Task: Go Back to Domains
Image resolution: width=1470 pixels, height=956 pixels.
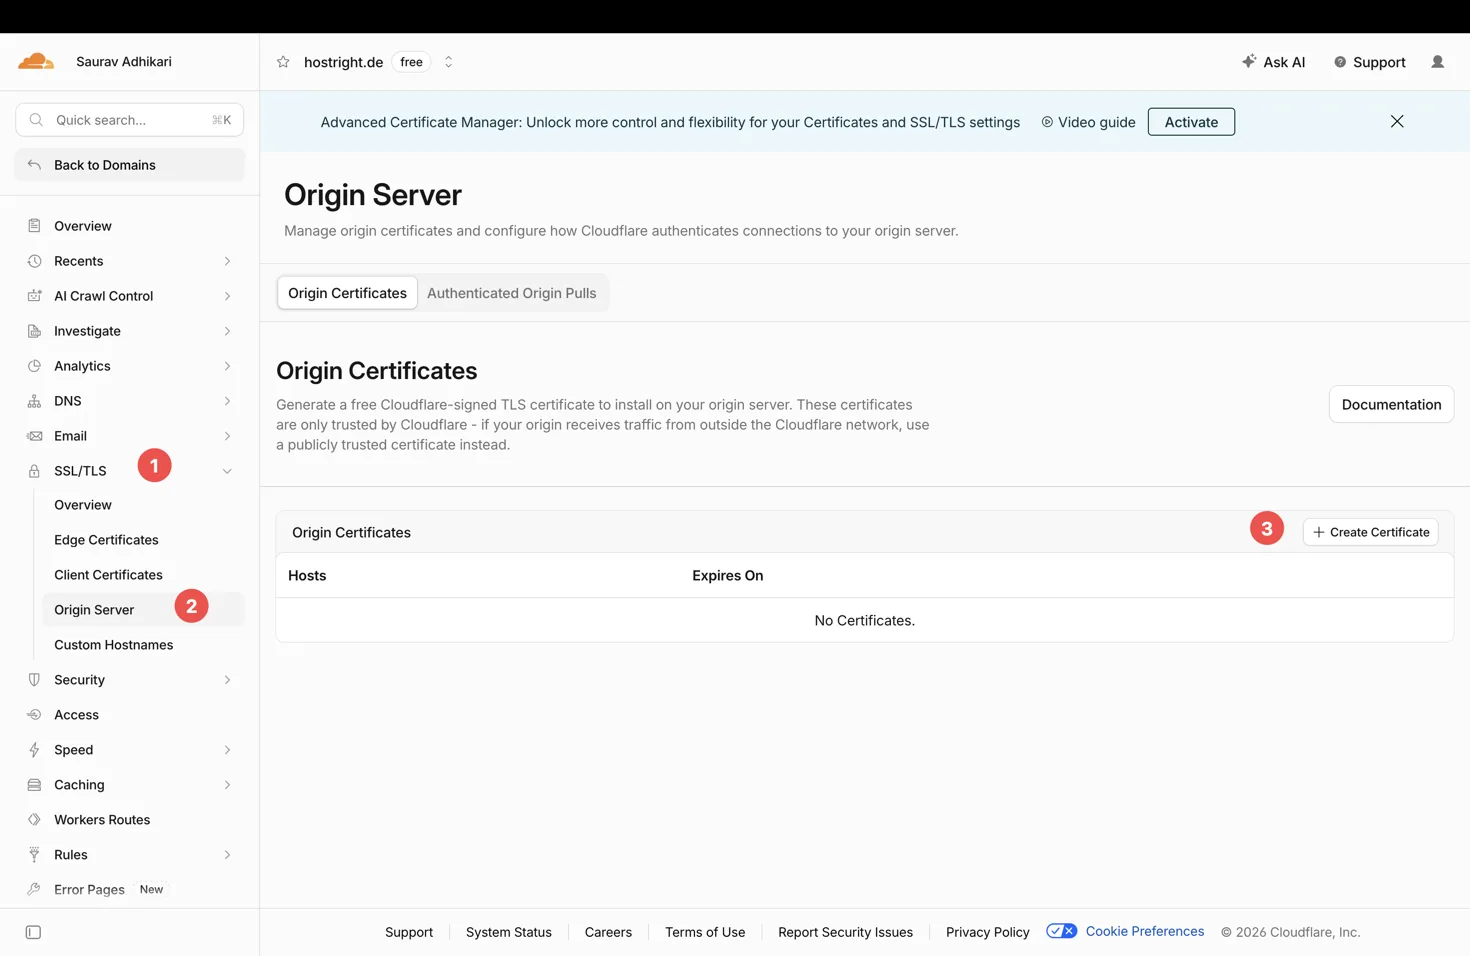Action: (x=130, y=165)
